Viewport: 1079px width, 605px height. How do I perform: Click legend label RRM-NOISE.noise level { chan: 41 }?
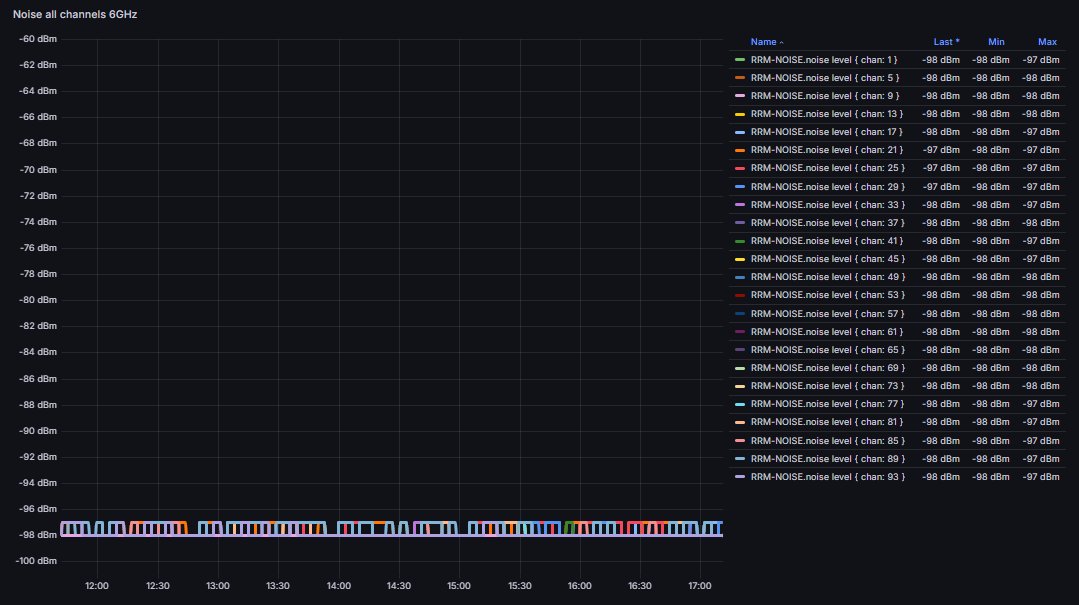point(826,241)
